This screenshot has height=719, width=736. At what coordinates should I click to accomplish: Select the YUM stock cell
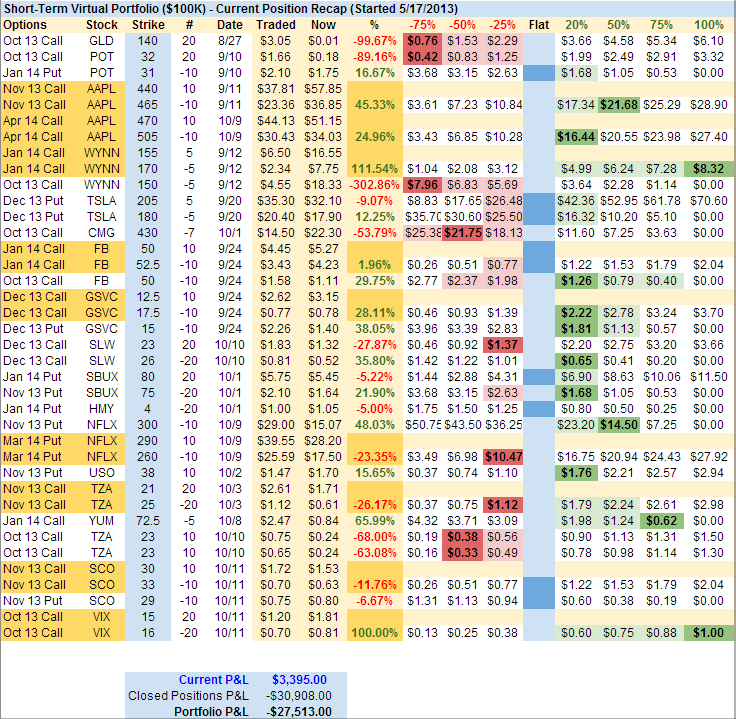pos(102,521)
